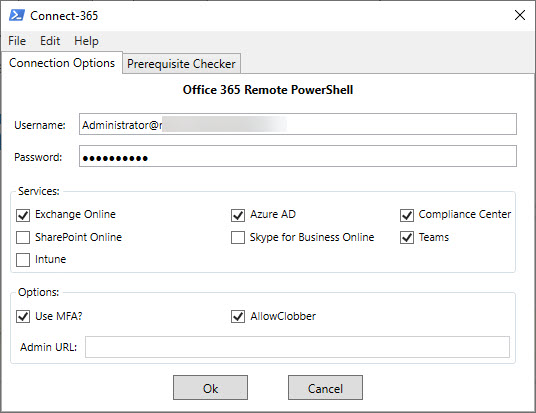This screenshot has height=413, width=536.
Task: Click the Services: group label
Action: 39,191
